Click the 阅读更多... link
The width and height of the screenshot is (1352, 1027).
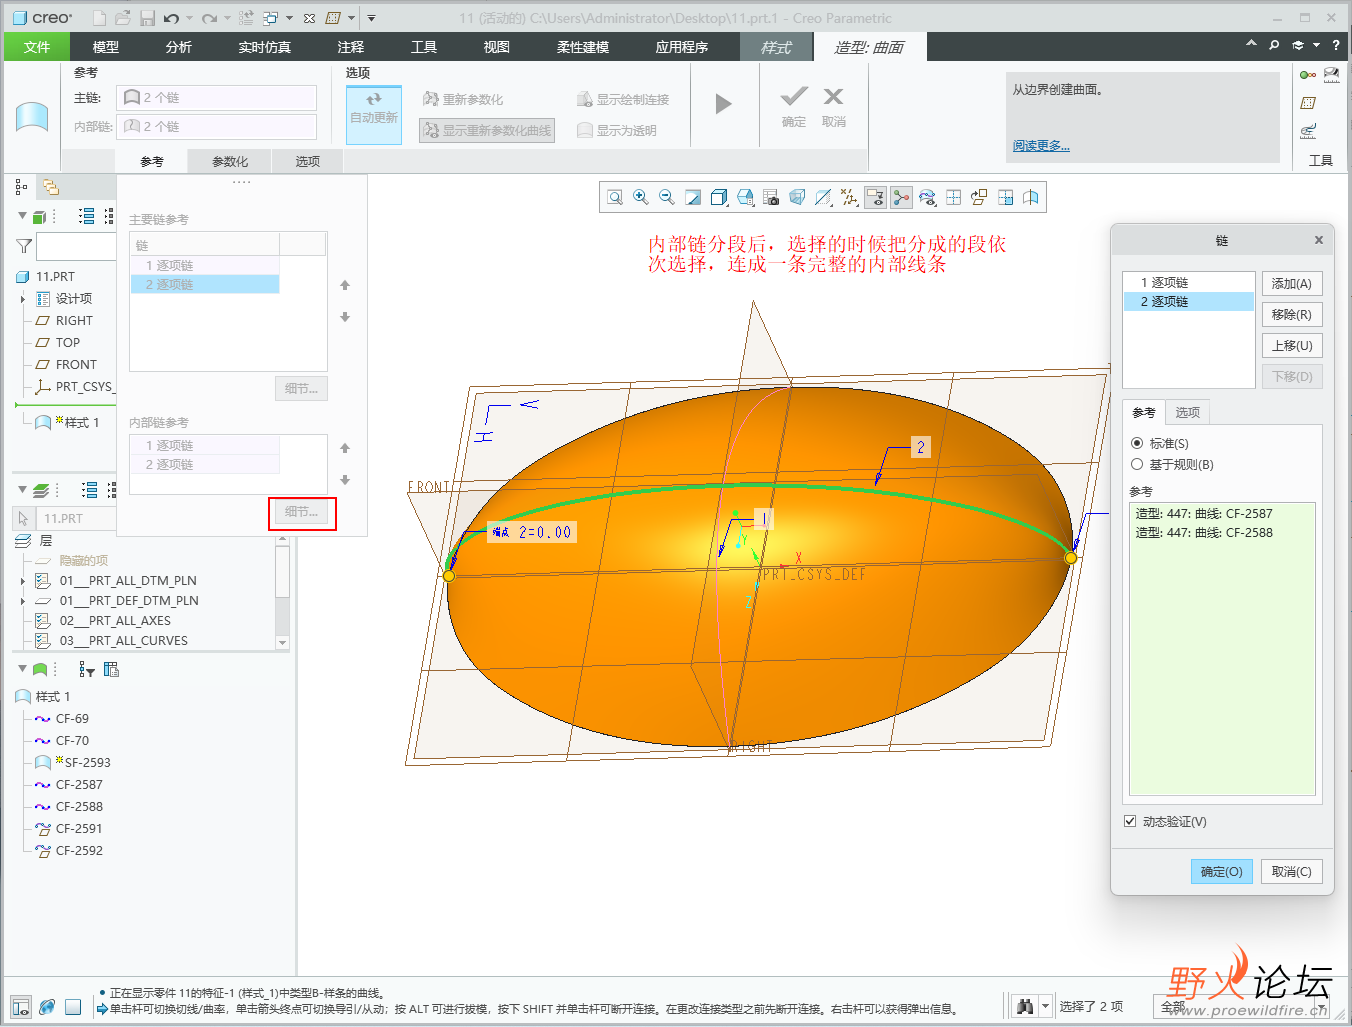point(1041,146)
